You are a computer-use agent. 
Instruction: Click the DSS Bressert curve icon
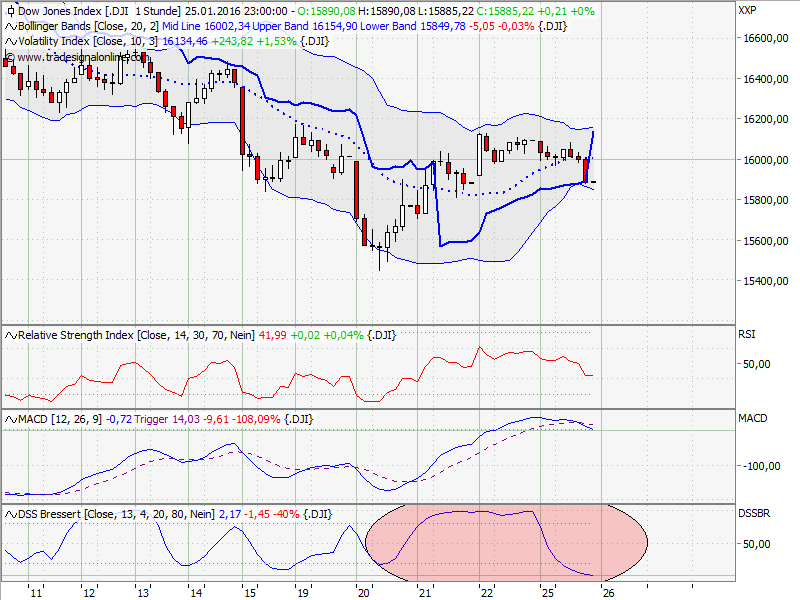point(9,512)
